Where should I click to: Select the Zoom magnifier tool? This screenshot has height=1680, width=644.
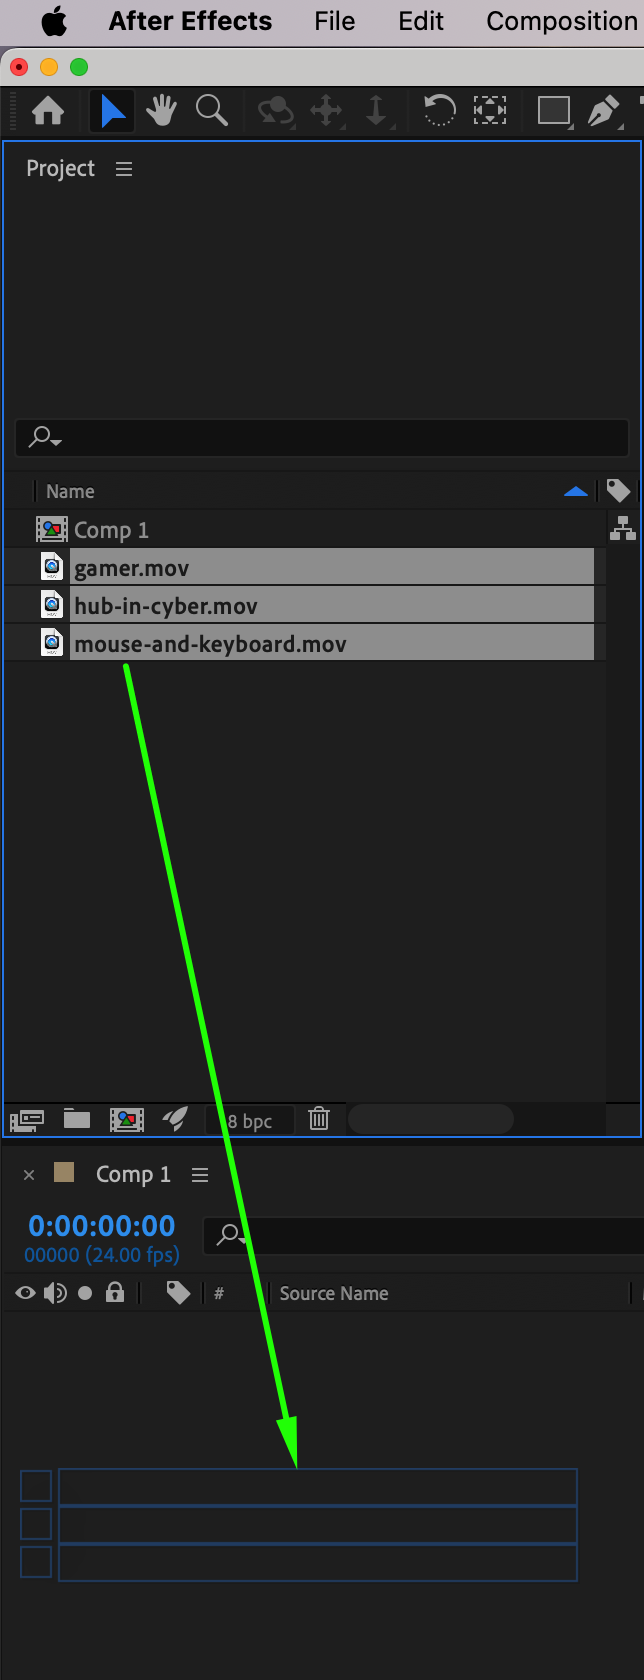pyautogui.click(x=212, y=110)
